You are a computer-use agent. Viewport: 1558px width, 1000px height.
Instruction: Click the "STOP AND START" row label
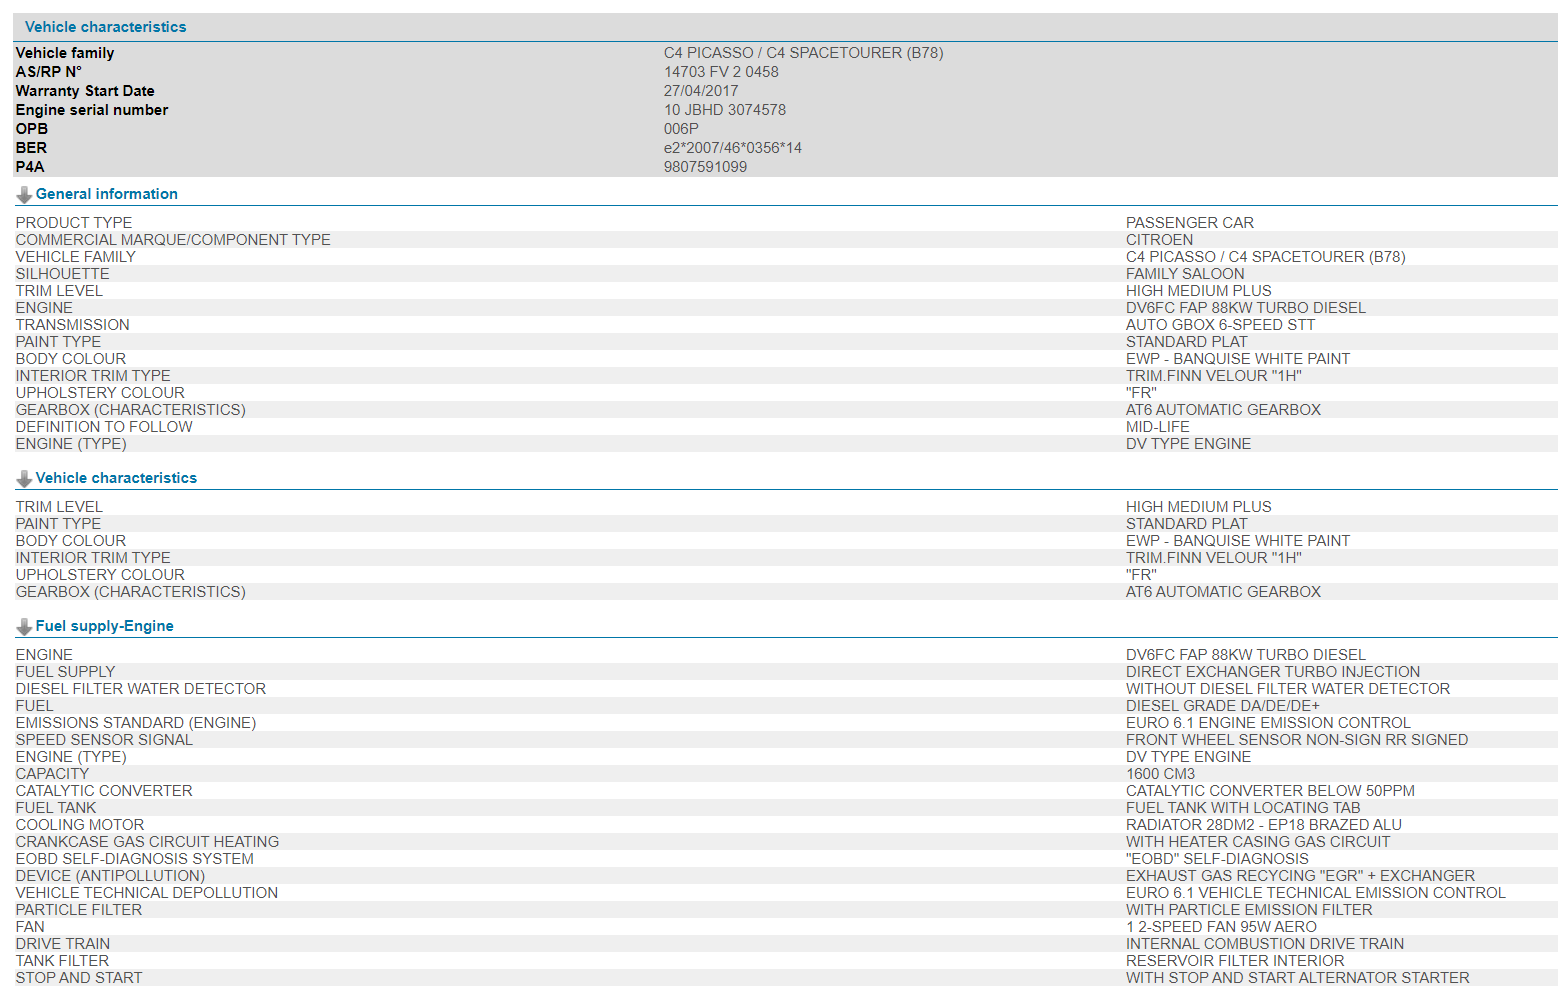(x=79, y=978)
